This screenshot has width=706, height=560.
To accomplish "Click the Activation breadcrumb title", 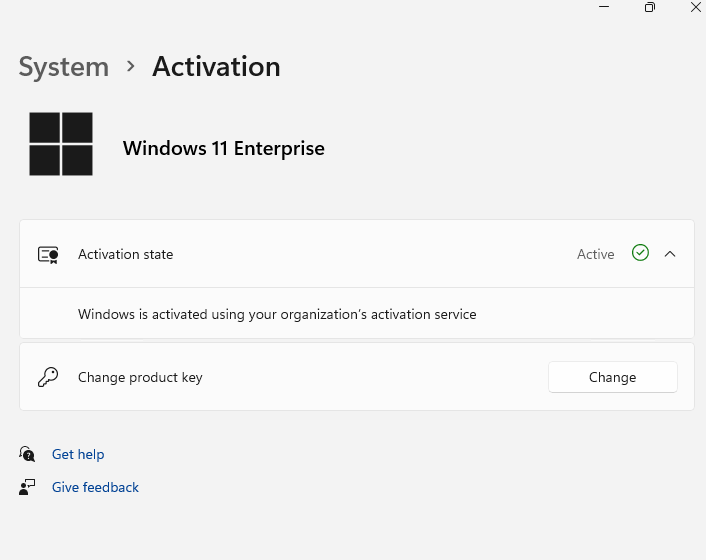I will tap(216, 67).
